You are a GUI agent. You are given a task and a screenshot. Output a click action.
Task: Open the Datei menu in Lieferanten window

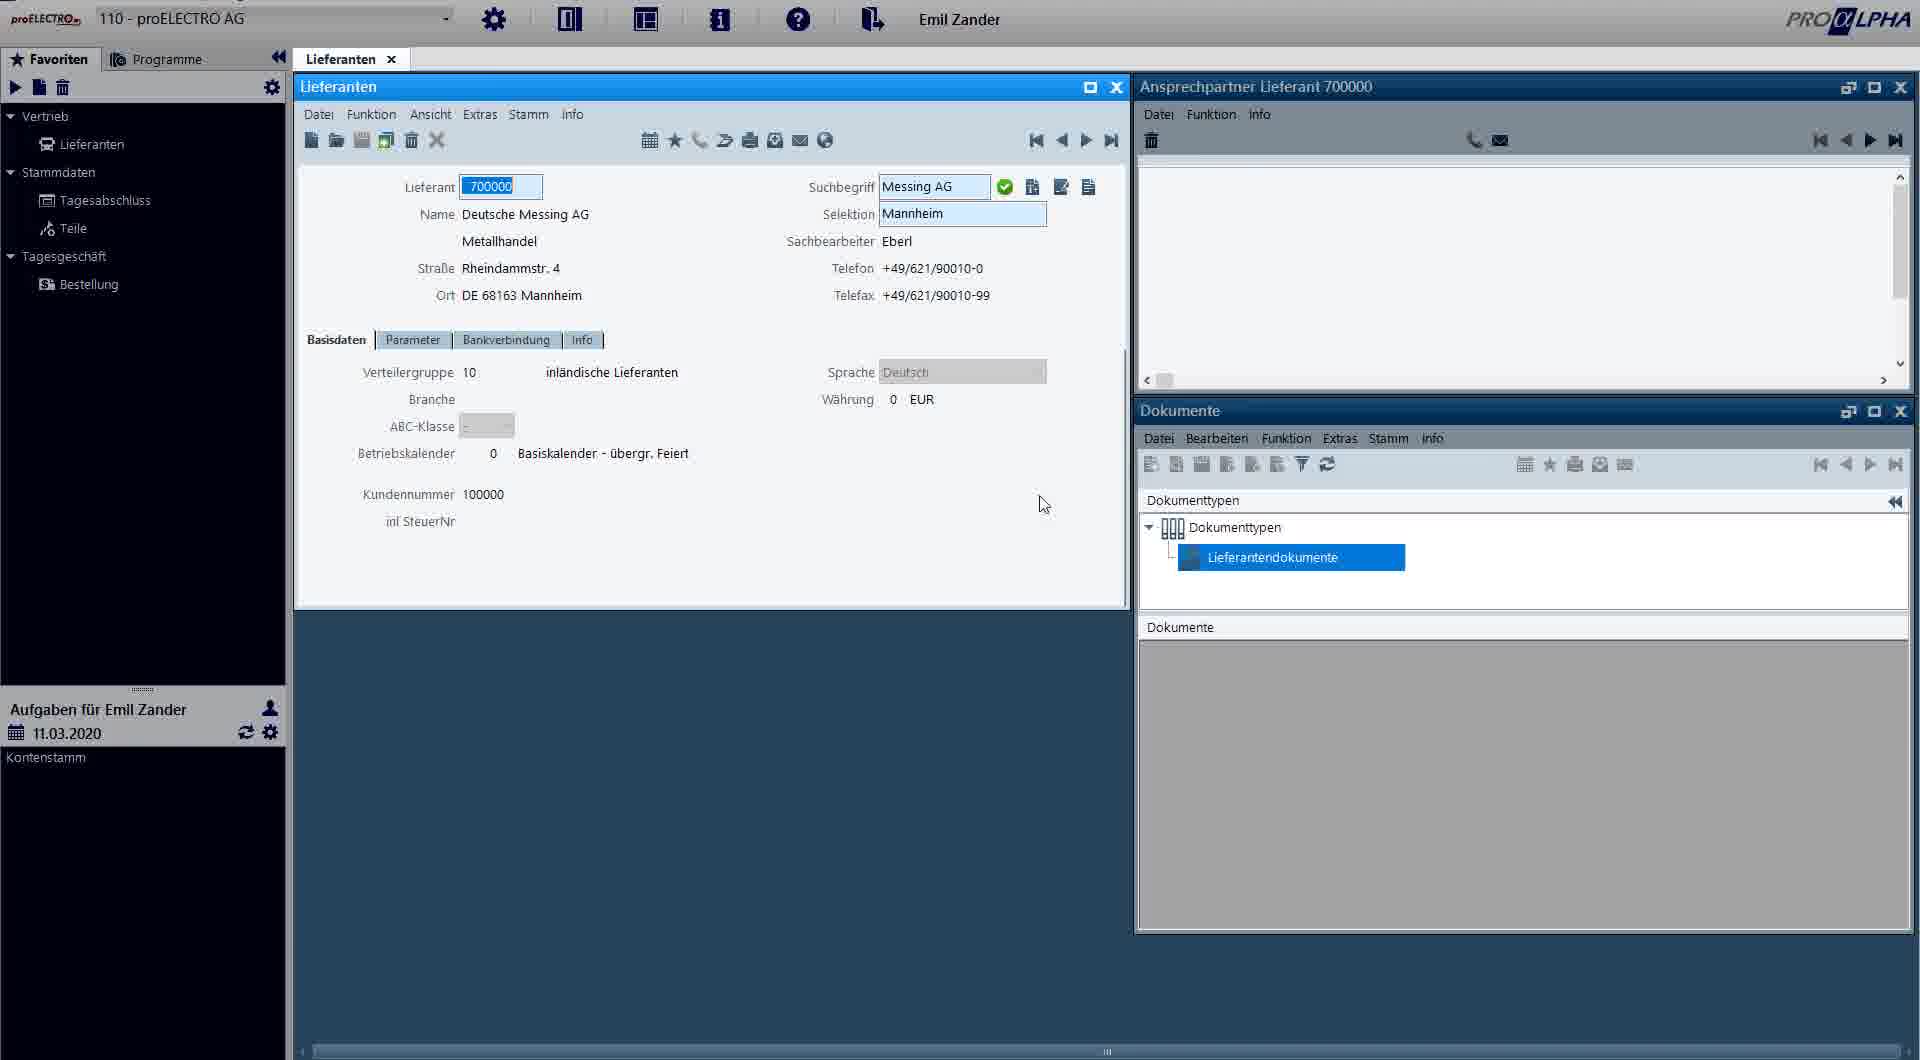click(x=319, y=114)
